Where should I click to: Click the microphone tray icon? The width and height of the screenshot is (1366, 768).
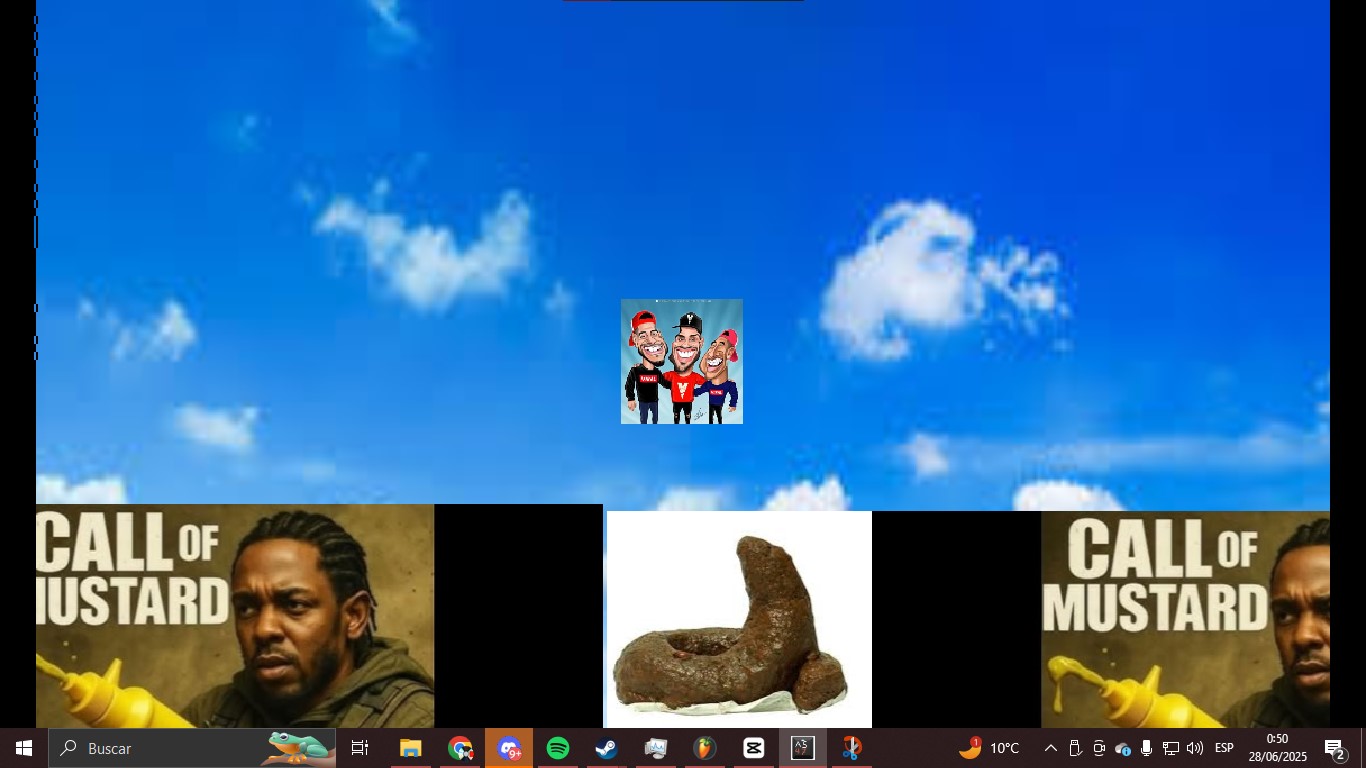coord(1146,748)
